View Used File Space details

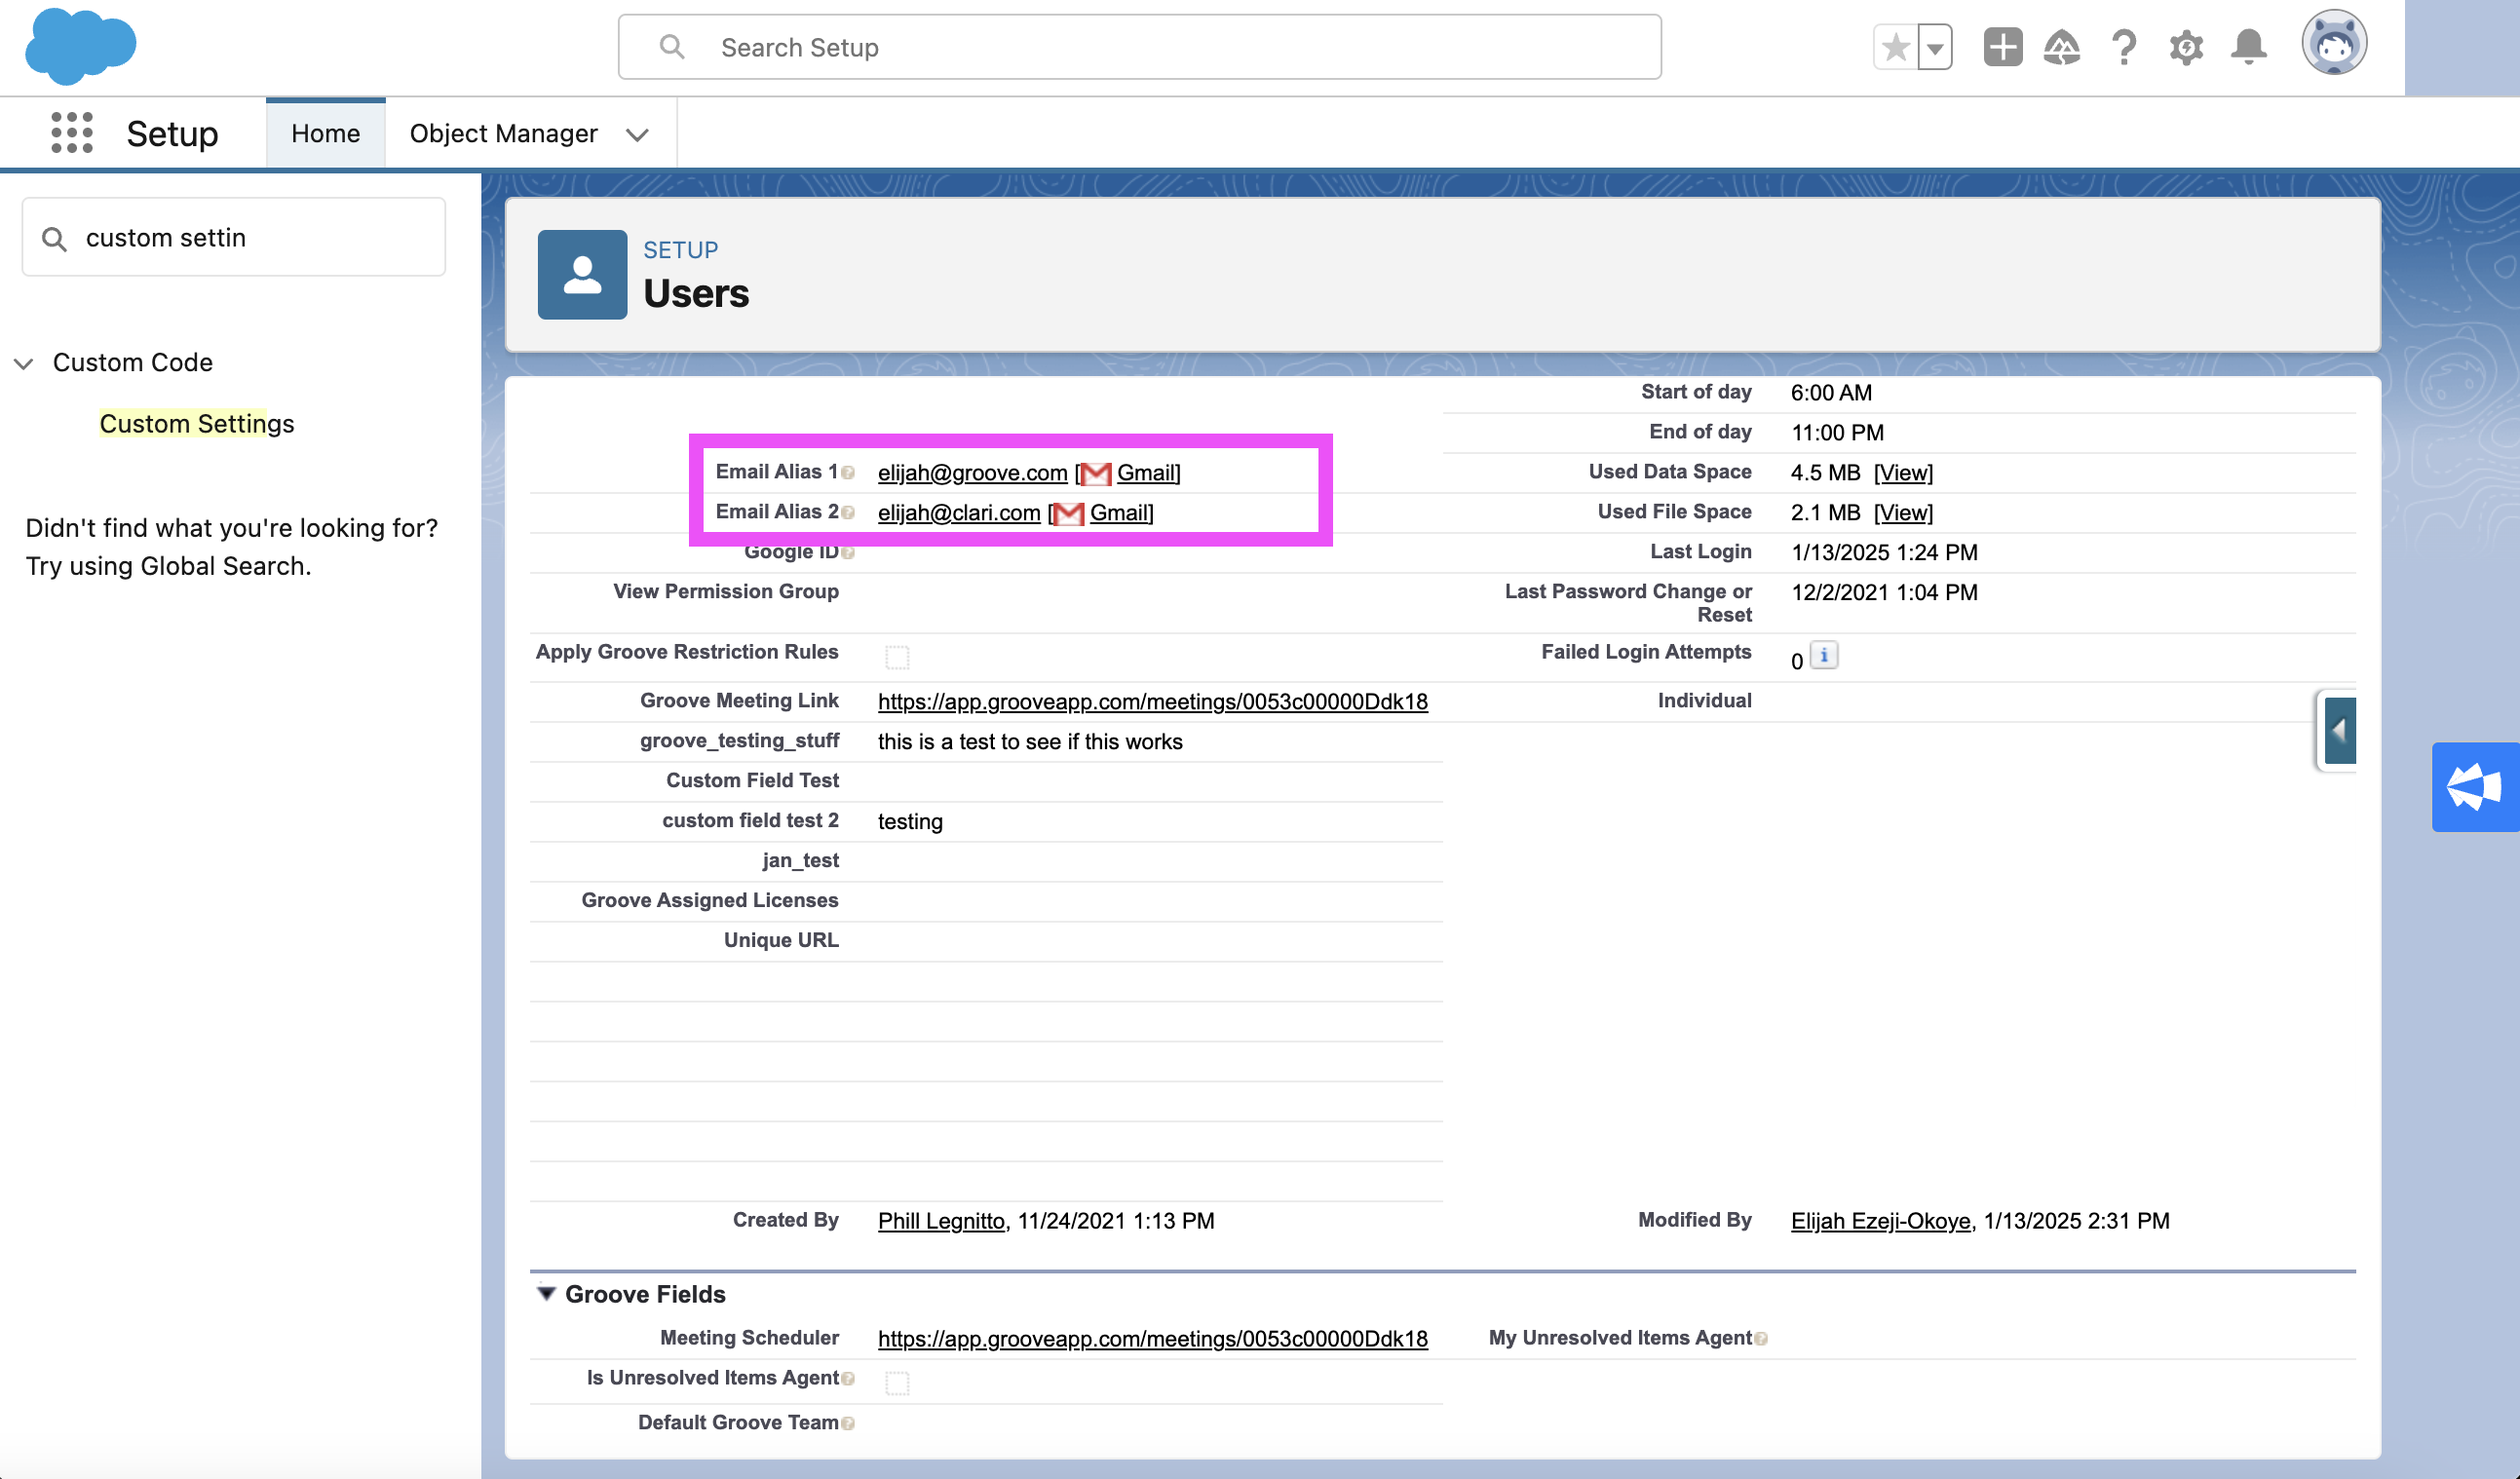click(x=1903, y=513)
